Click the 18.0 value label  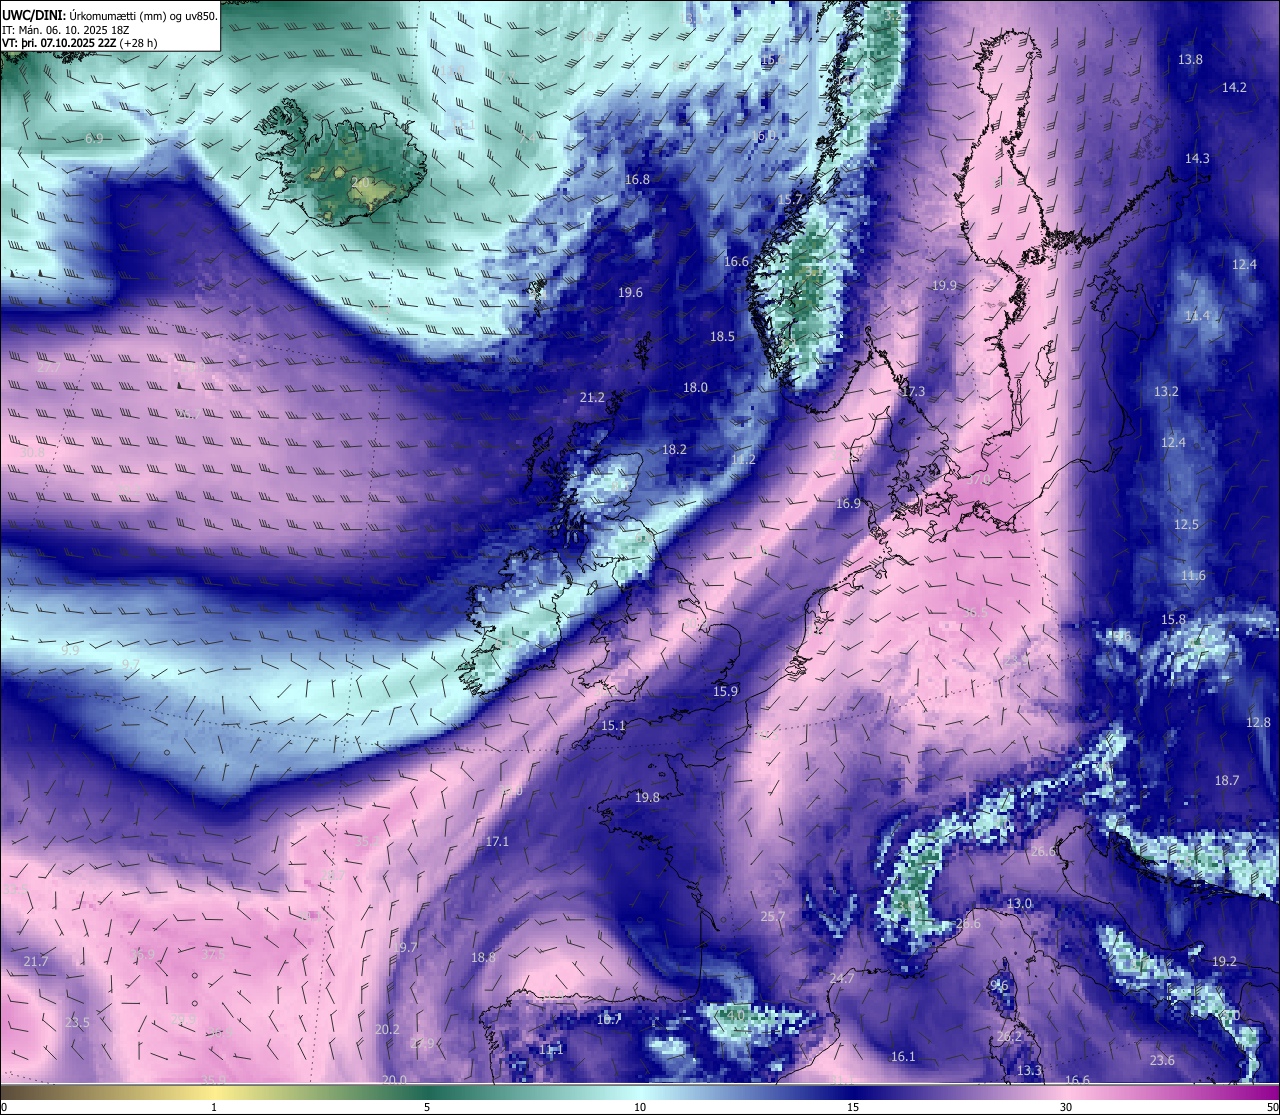[x=695, y=388]
